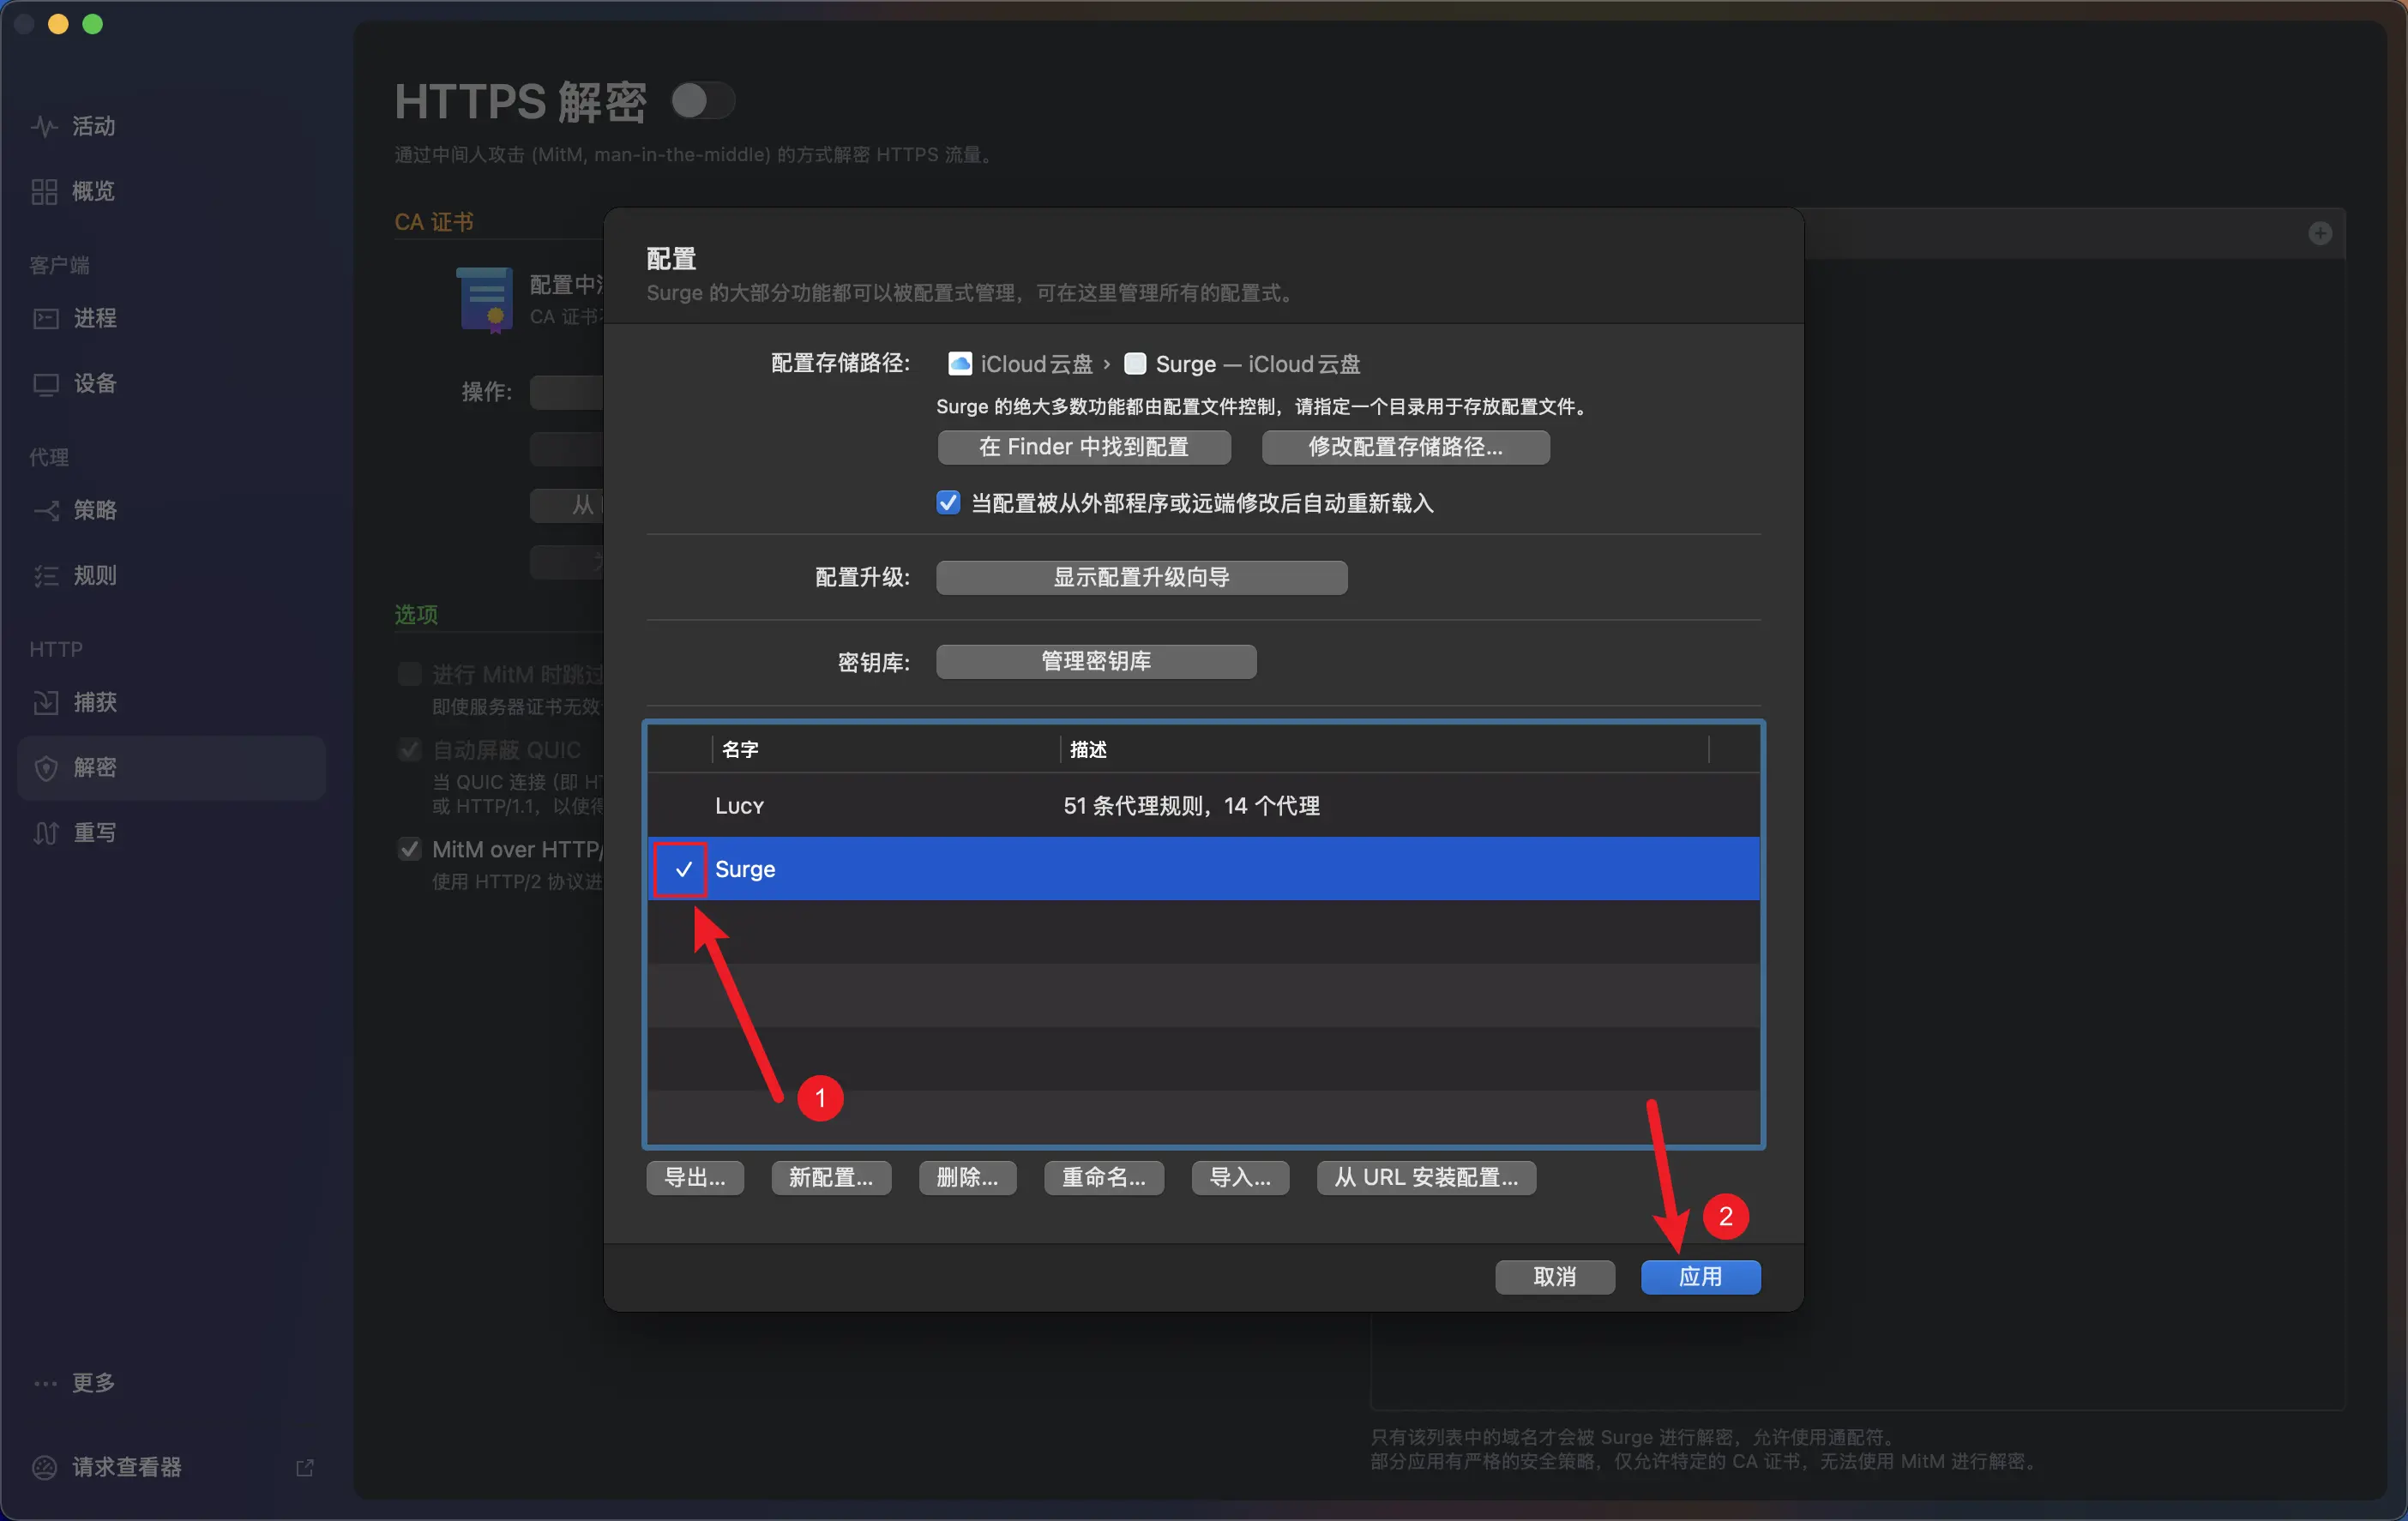Toggle the HTTPS decryption switch

tap(702, 101)
